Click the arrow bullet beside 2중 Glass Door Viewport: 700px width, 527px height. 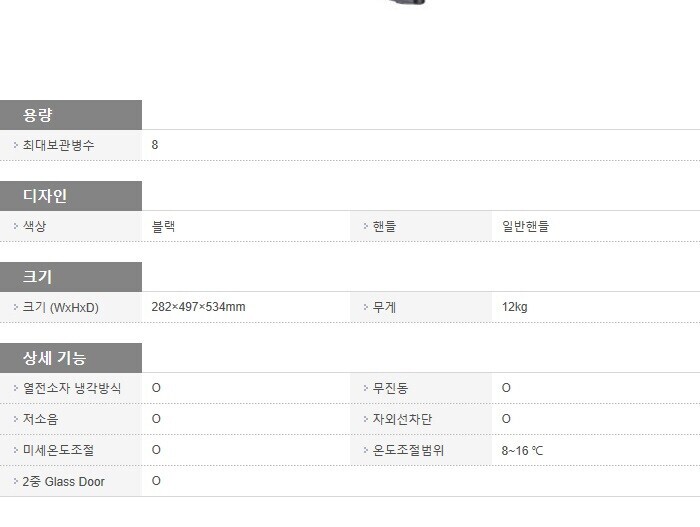point(16,481)
